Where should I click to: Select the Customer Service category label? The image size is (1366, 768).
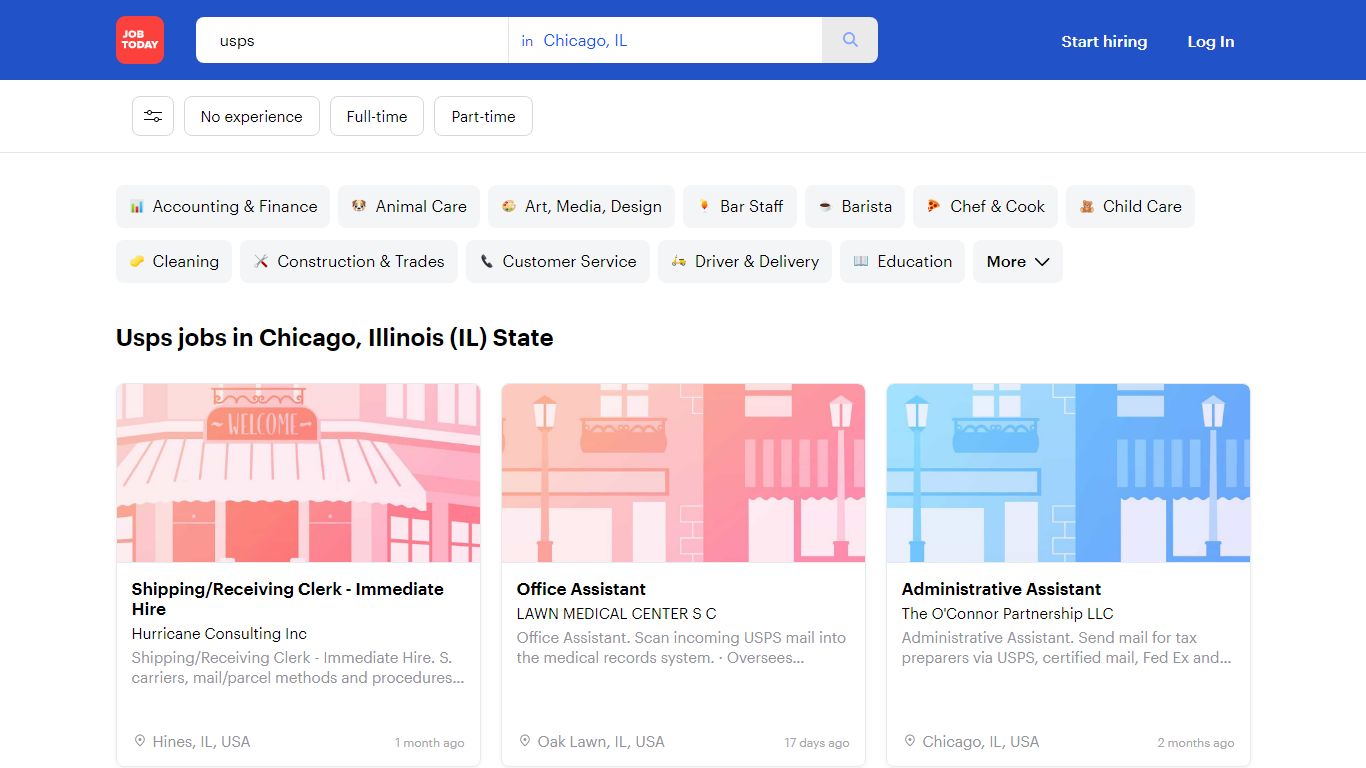pos(570,262)
